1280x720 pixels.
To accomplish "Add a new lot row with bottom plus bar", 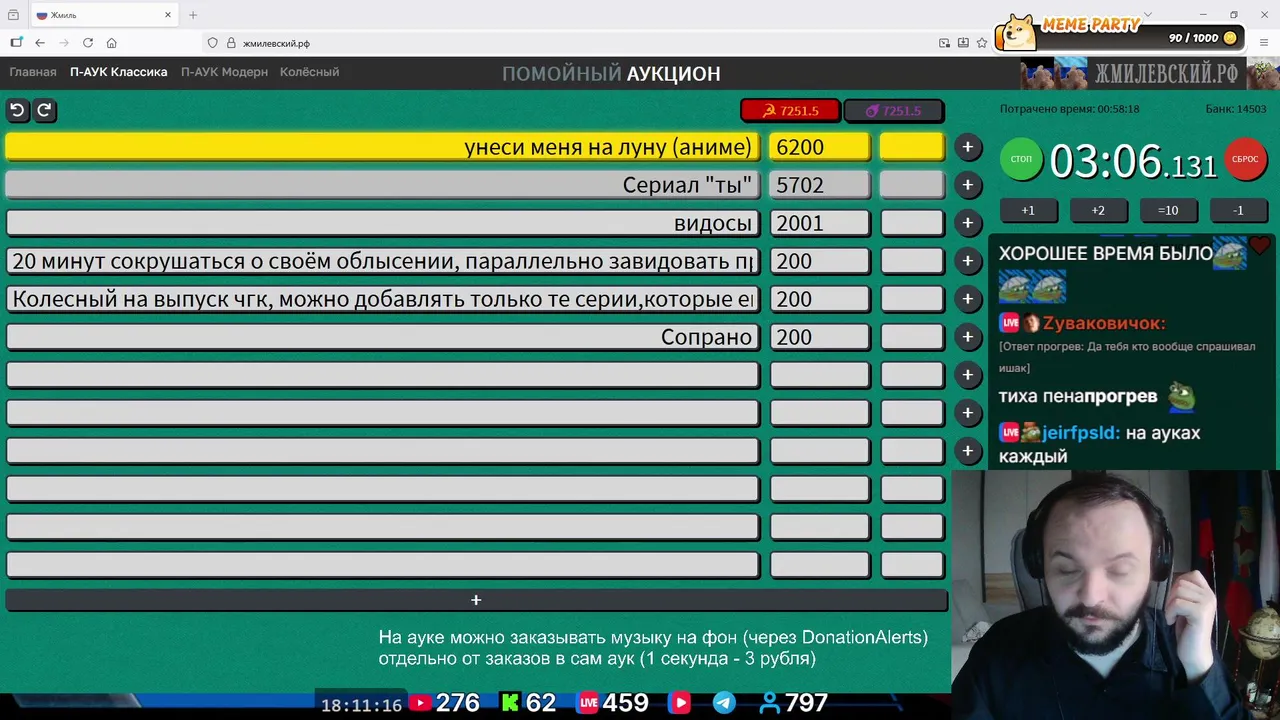I will (476, 600).
